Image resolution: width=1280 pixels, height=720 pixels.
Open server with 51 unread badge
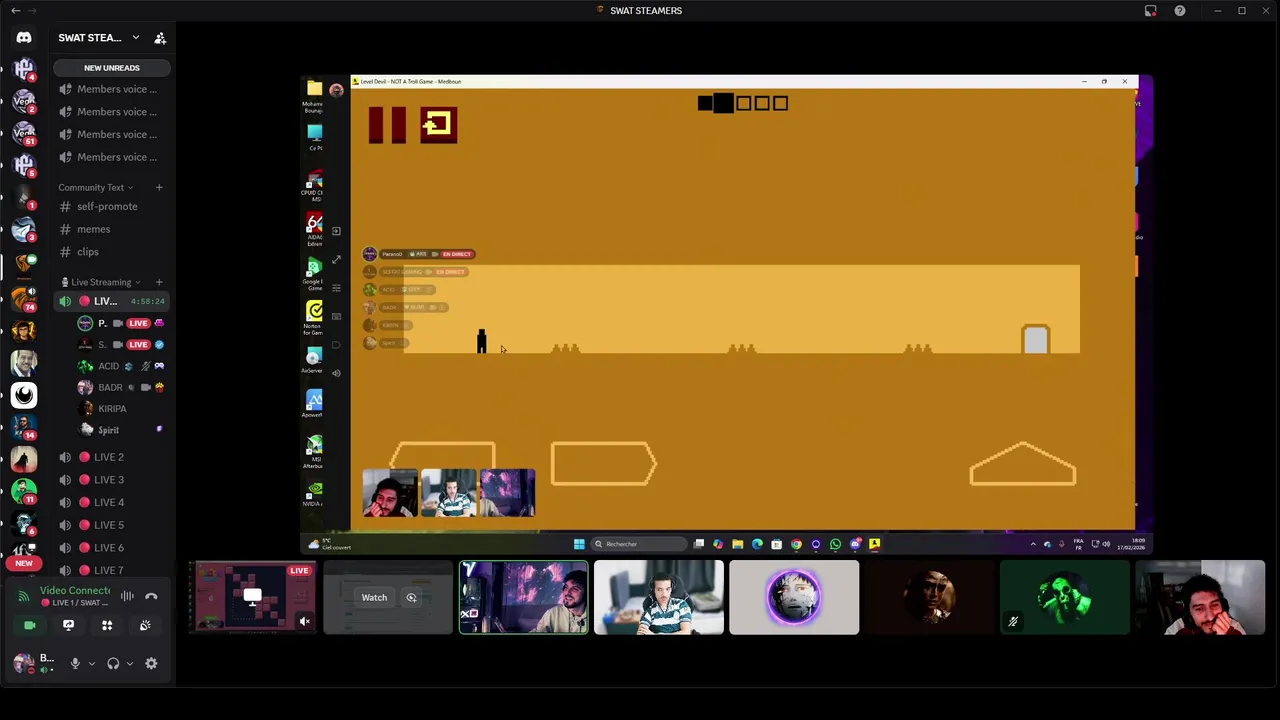coord(24,134)
